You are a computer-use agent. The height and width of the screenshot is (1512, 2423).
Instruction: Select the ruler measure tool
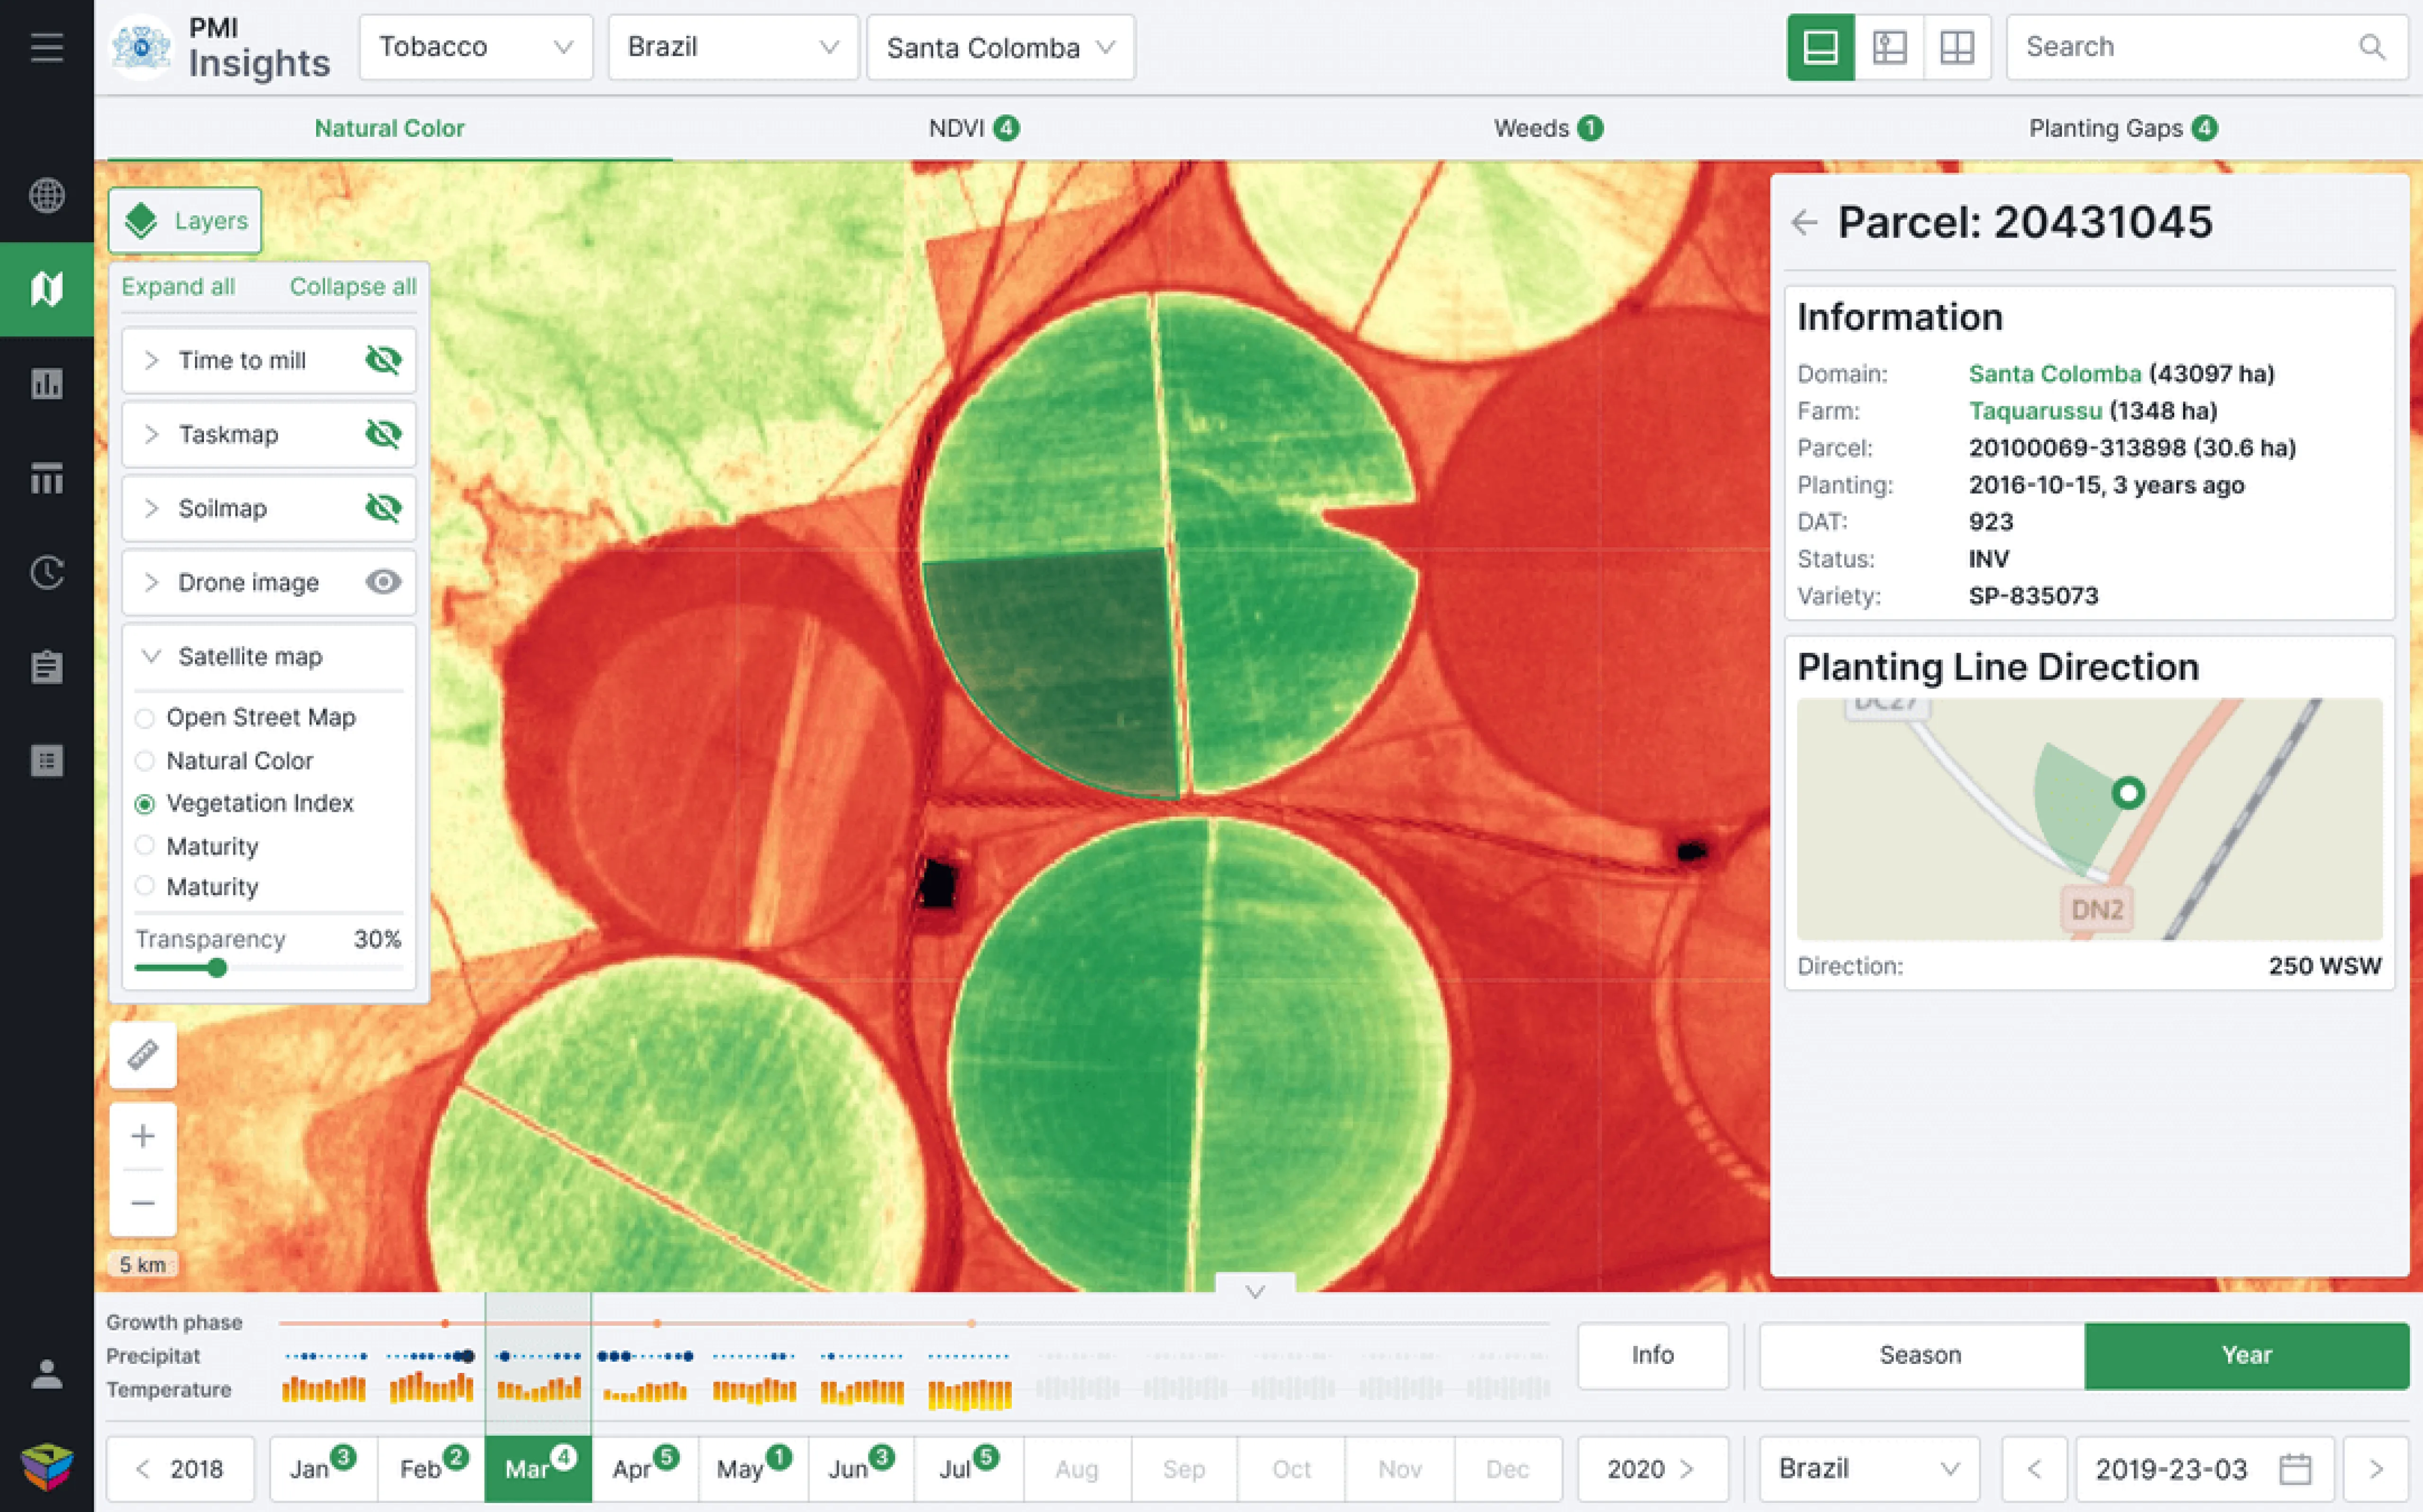point(143,1054)
